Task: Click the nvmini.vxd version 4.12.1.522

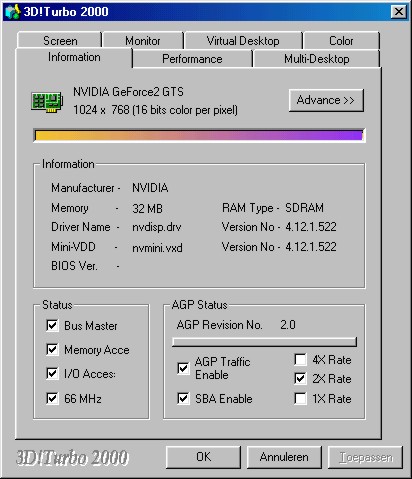Action: pyautogui.click(x=311, y=247)
